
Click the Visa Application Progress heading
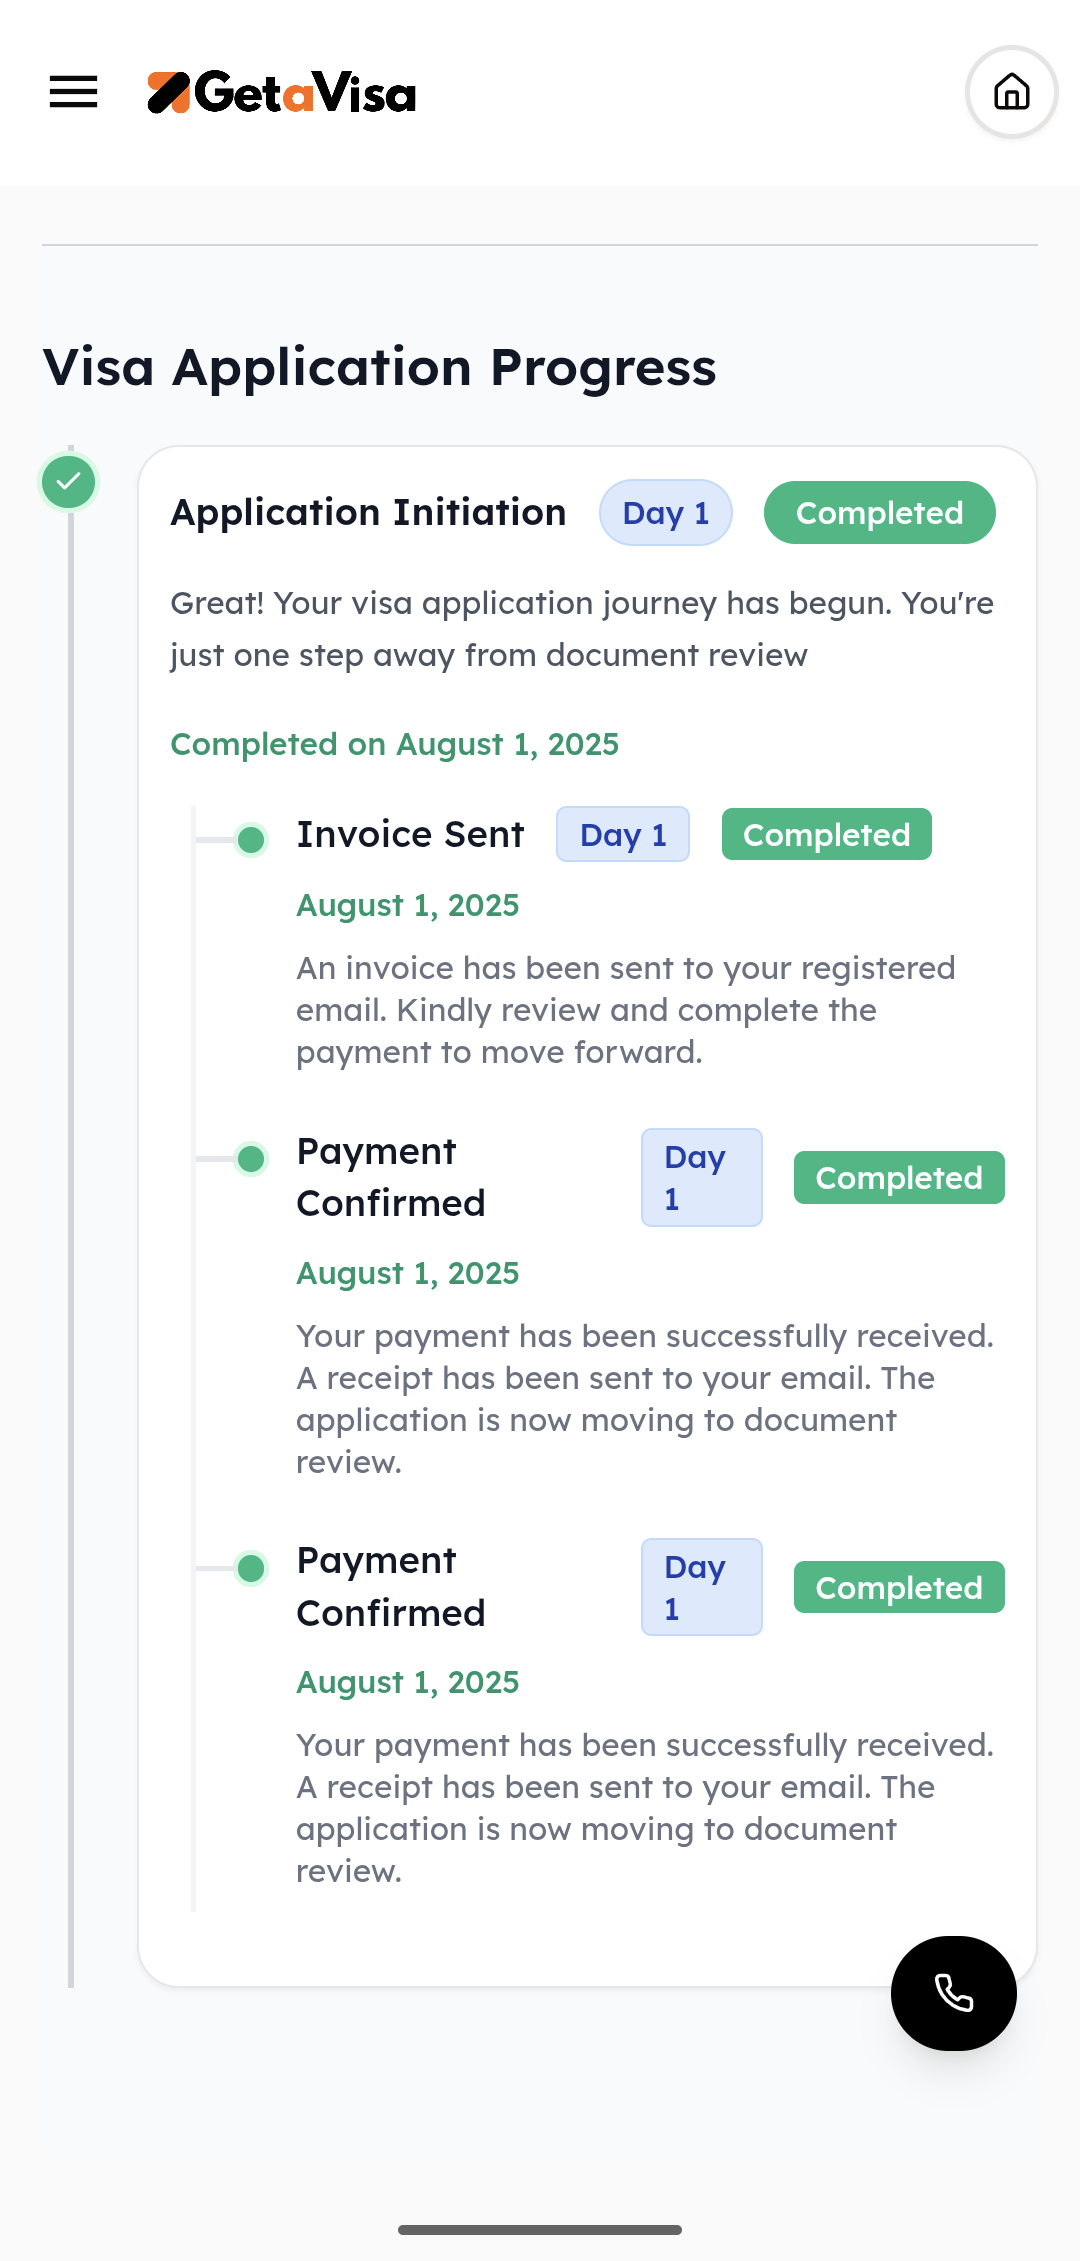379,367
